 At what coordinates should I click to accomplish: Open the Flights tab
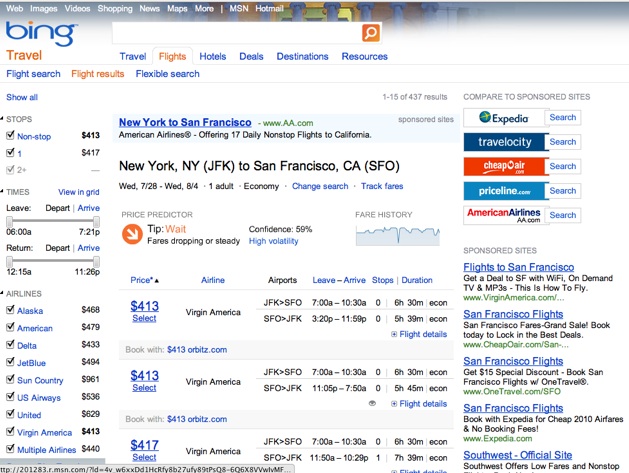click(172, 57)
